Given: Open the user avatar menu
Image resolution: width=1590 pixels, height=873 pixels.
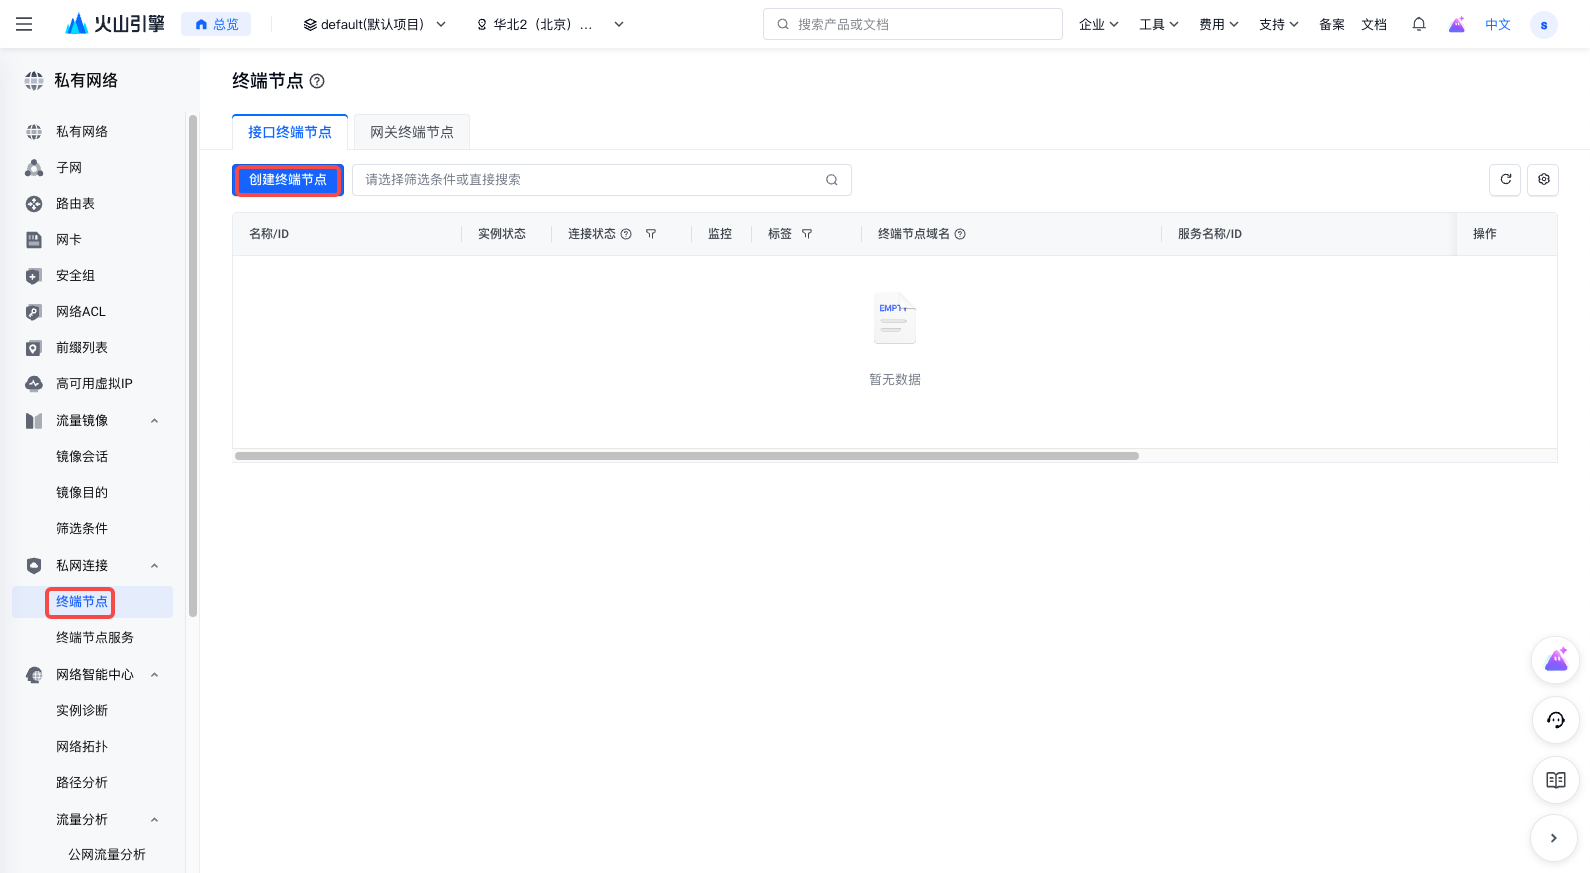Looking at the screenshot, I should (x=1544, y=25).
